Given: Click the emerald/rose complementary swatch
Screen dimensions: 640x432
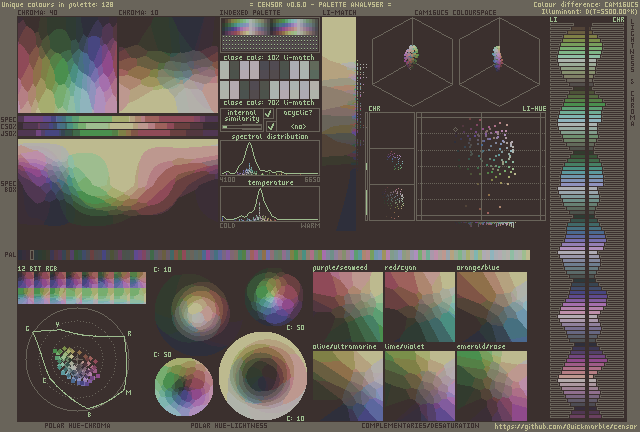Looking at the screenshot, I should click(x=491, y=385).
